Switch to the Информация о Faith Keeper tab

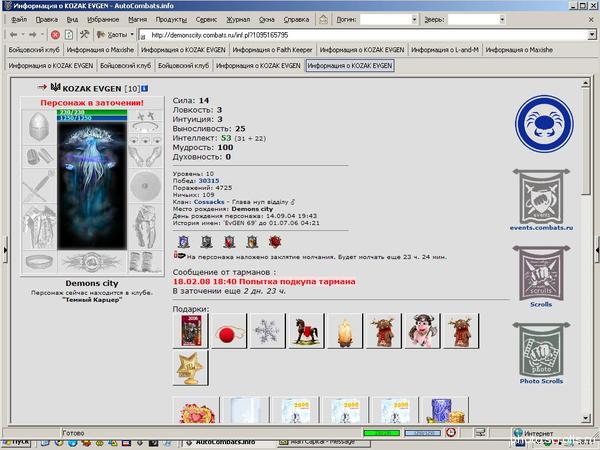(272, 50)
